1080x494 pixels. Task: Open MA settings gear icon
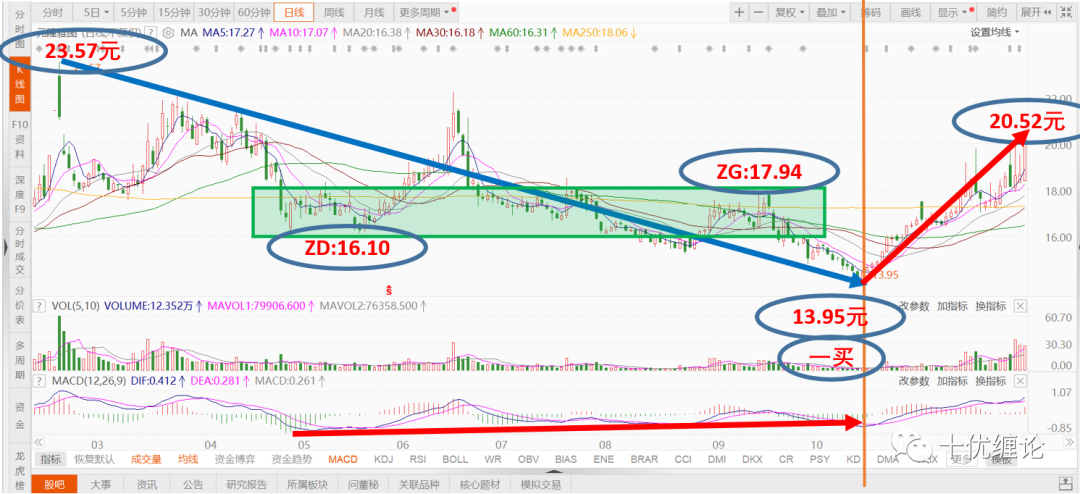168,32
